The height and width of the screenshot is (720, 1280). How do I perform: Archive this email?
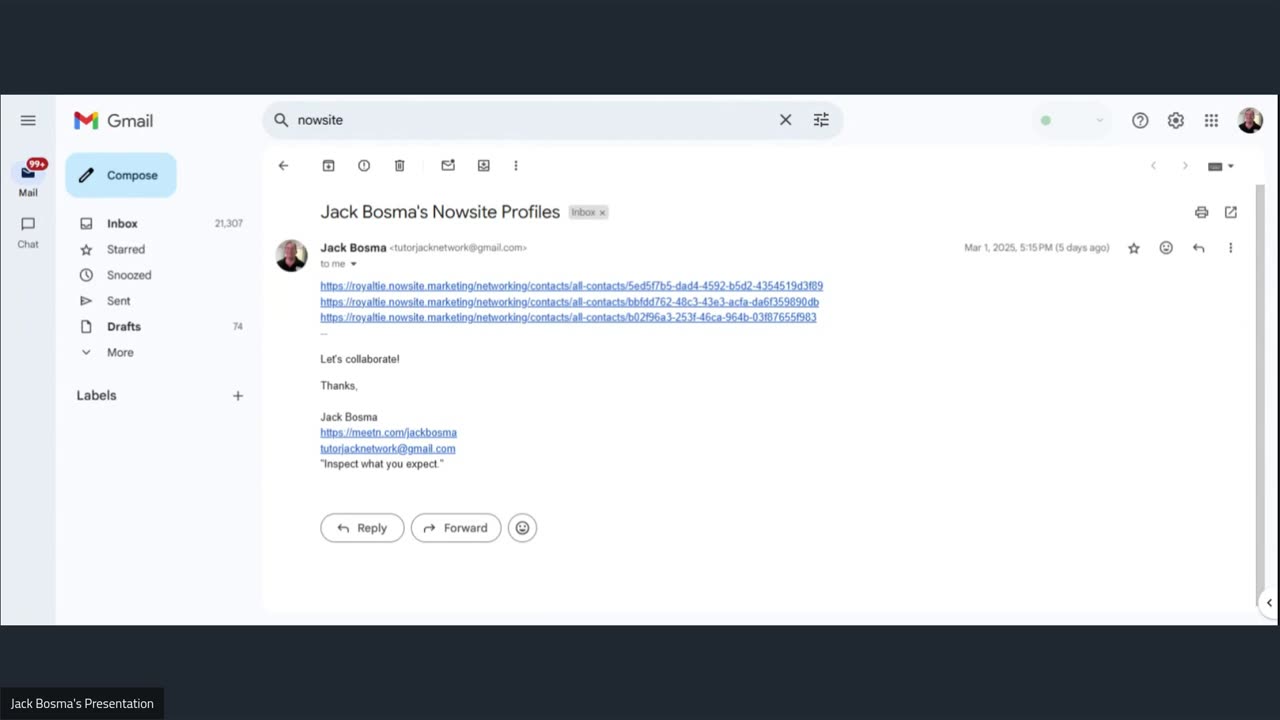pos(328,166)
